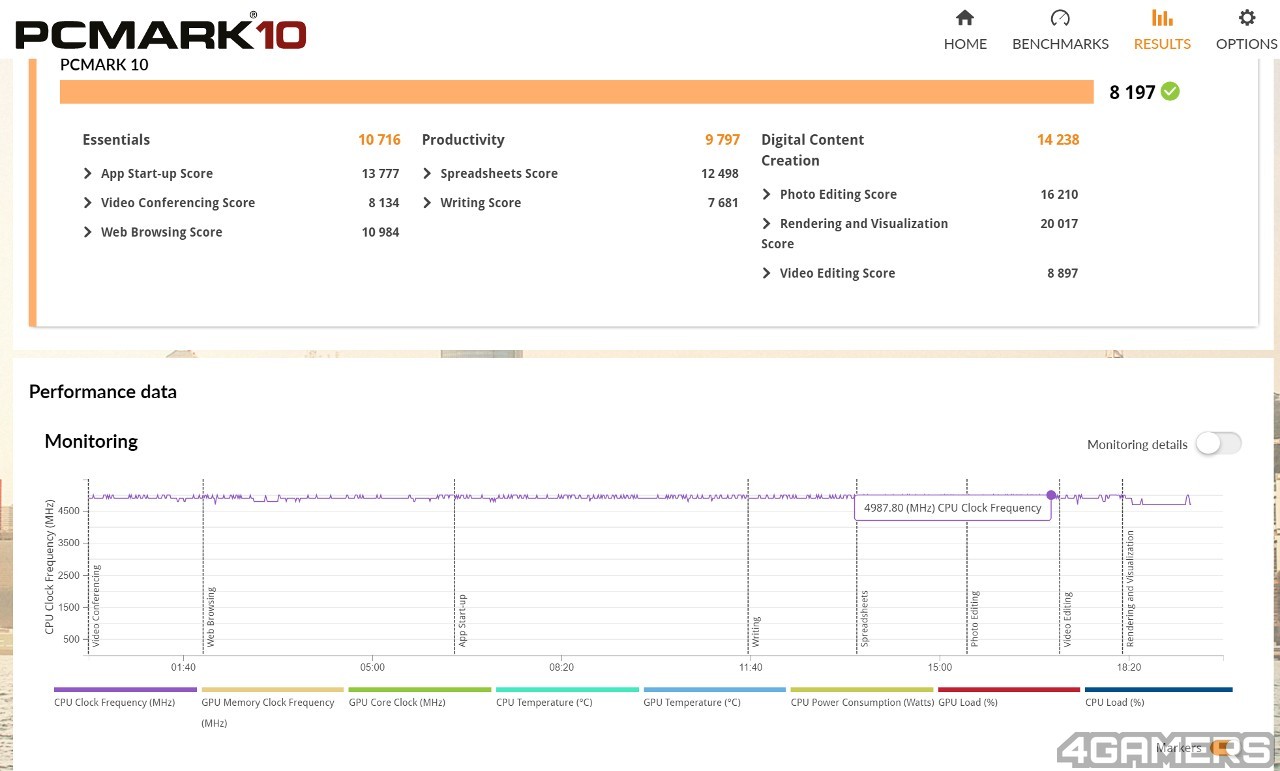1280x771 pixels.
Task: Click the 13 777 app start-up value
Action: (x=380, y=174)
